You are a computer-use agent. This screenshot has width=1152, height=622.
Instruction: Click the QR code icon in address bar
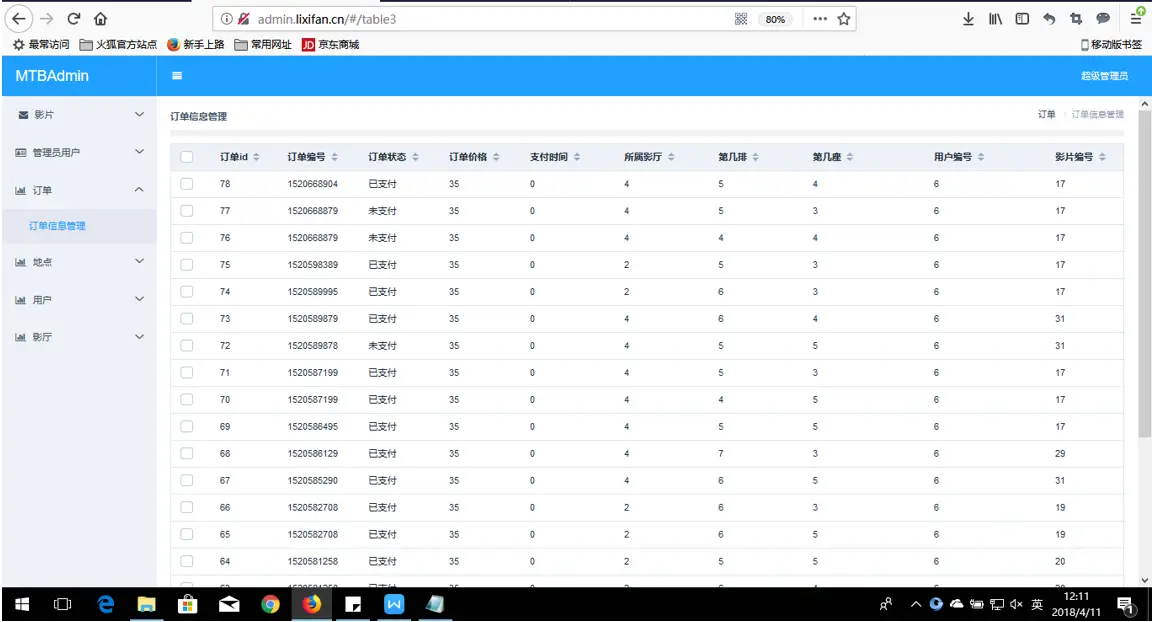tap(741, 19)
